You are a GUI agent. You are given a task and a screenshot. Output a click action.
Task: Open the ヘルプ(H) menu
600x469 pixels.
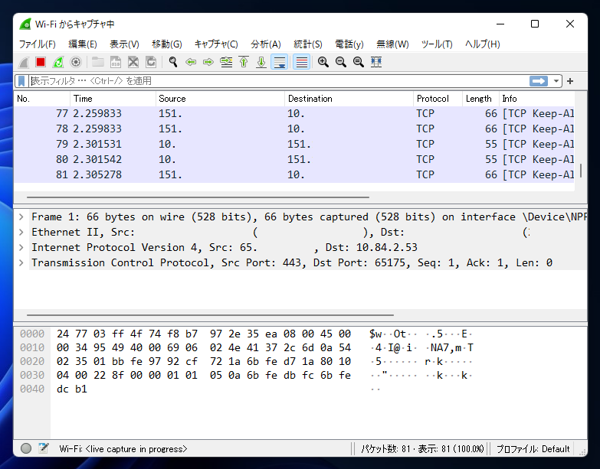click(483, 44)
